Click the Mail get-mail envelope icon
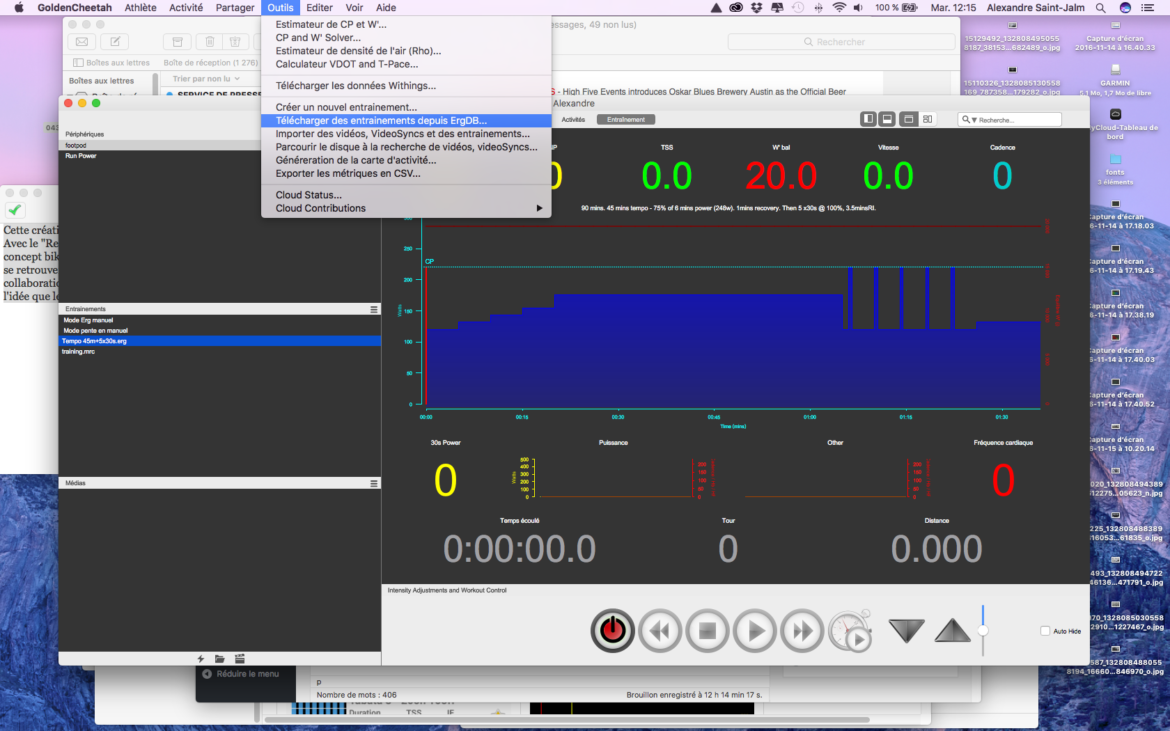Screen dimensions: 1170x731 coord(82,42)
